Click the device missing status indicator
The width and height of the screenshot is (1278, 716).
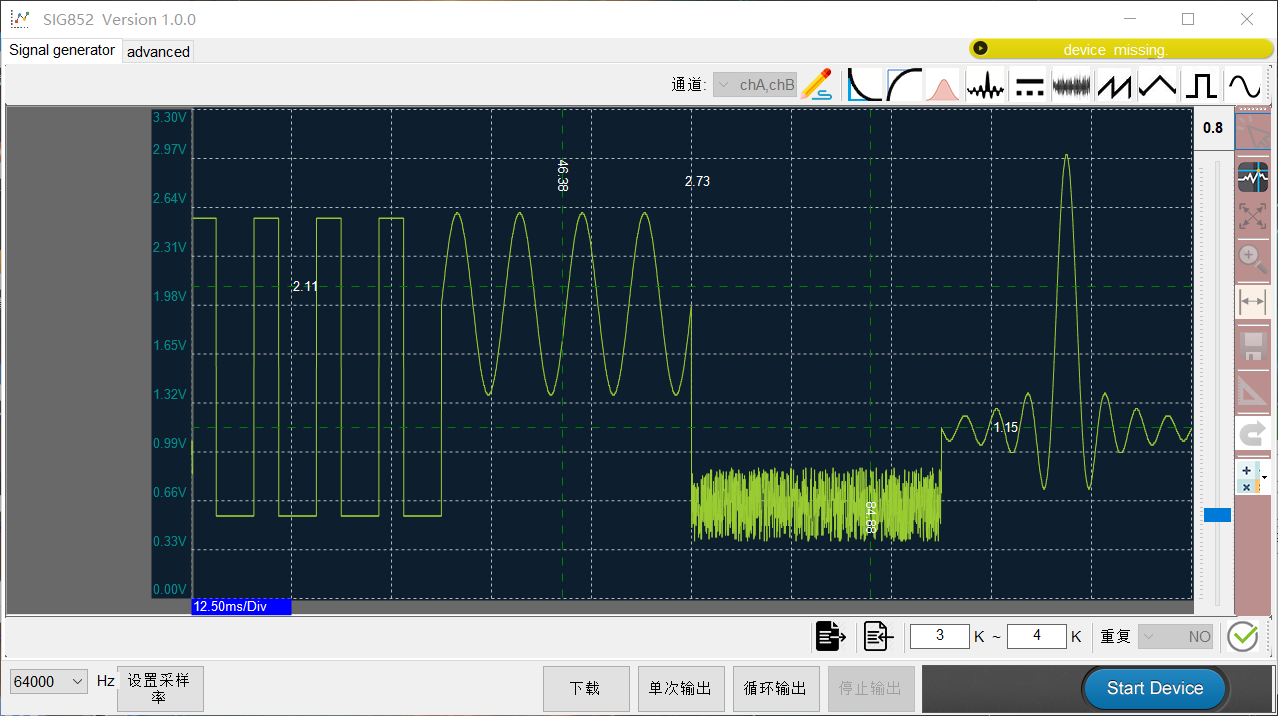pos(1121,49)
